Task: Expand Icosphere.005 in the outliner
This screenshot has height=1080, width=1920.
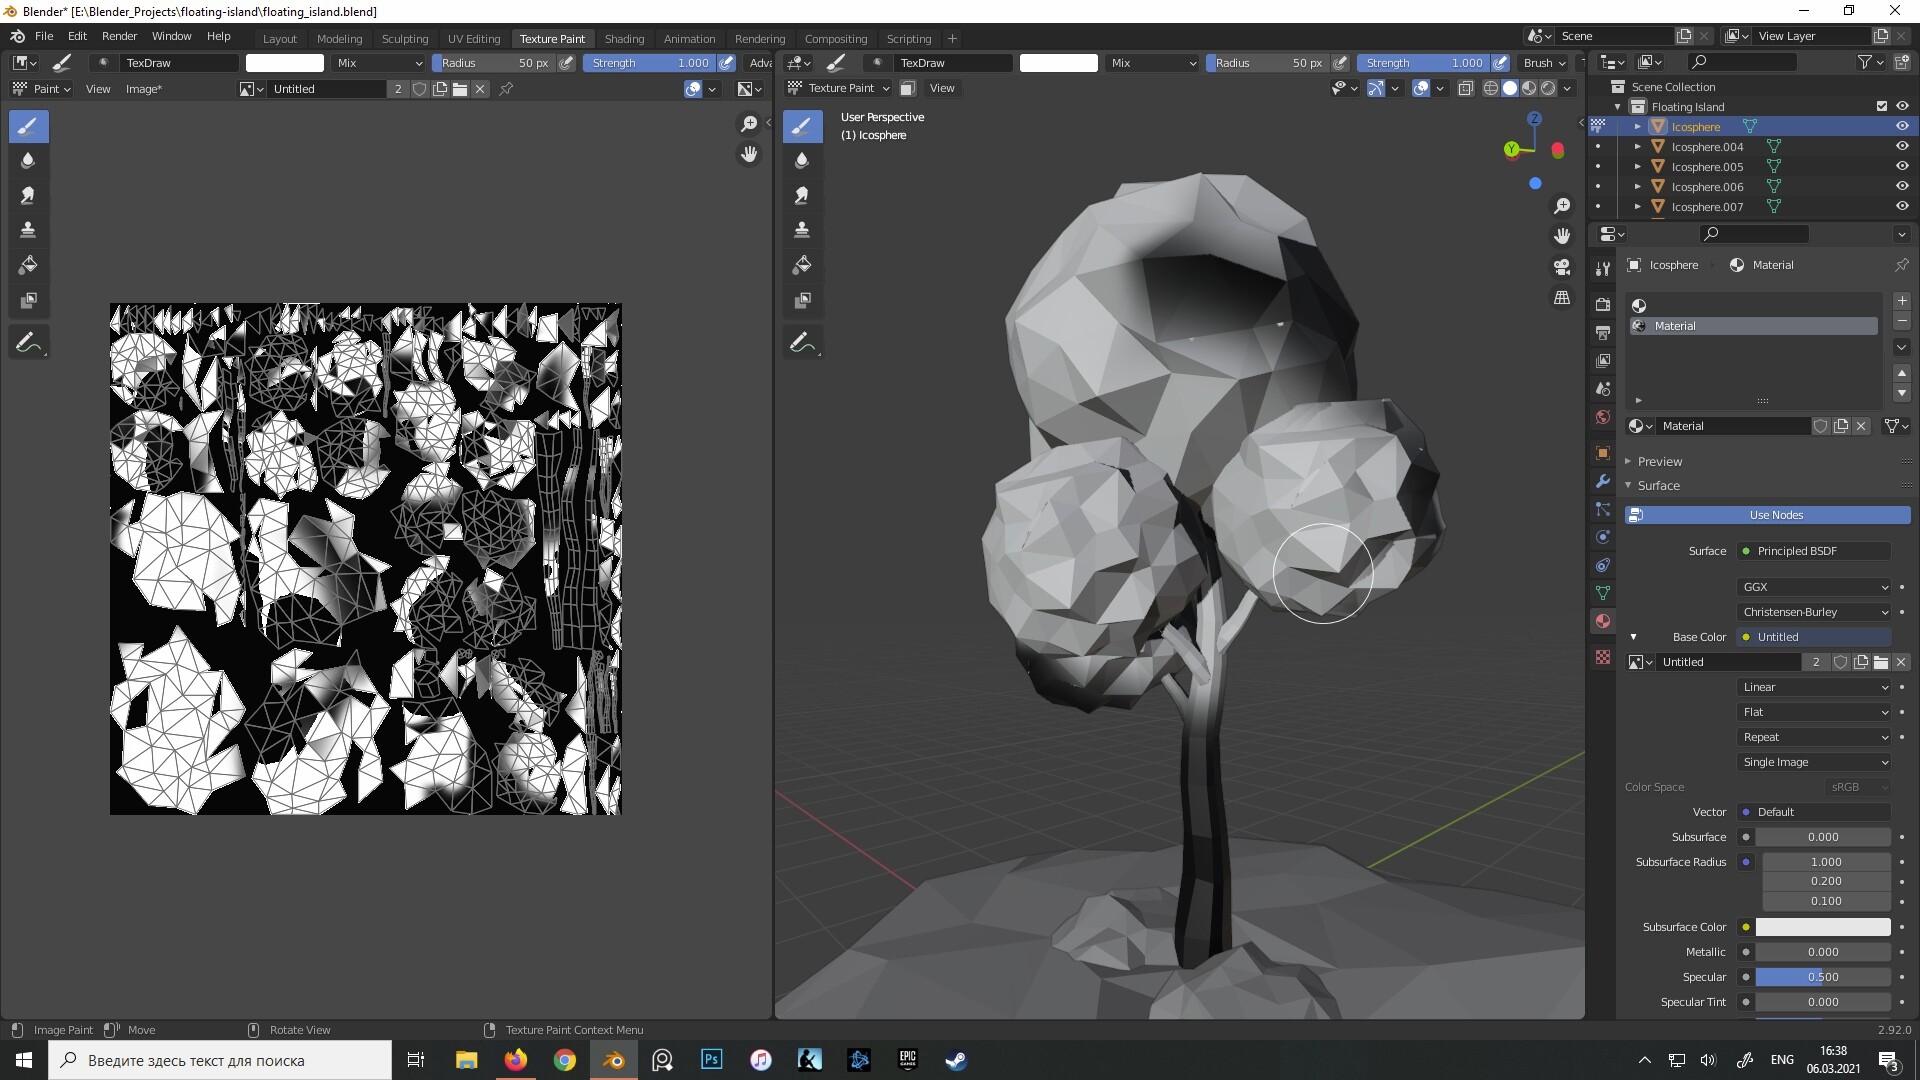Action: coord(1638,167)
